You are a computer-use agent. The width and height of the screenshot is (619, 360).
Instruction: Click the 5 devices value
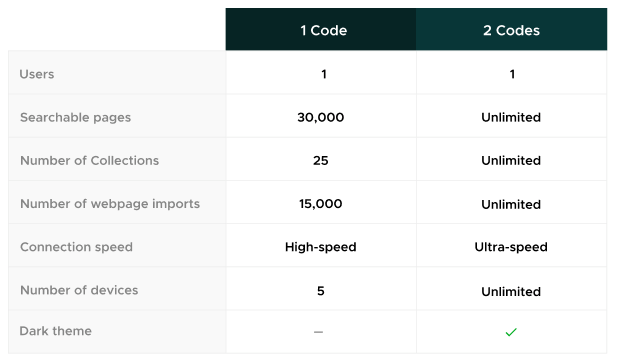[x=321, y=291]
